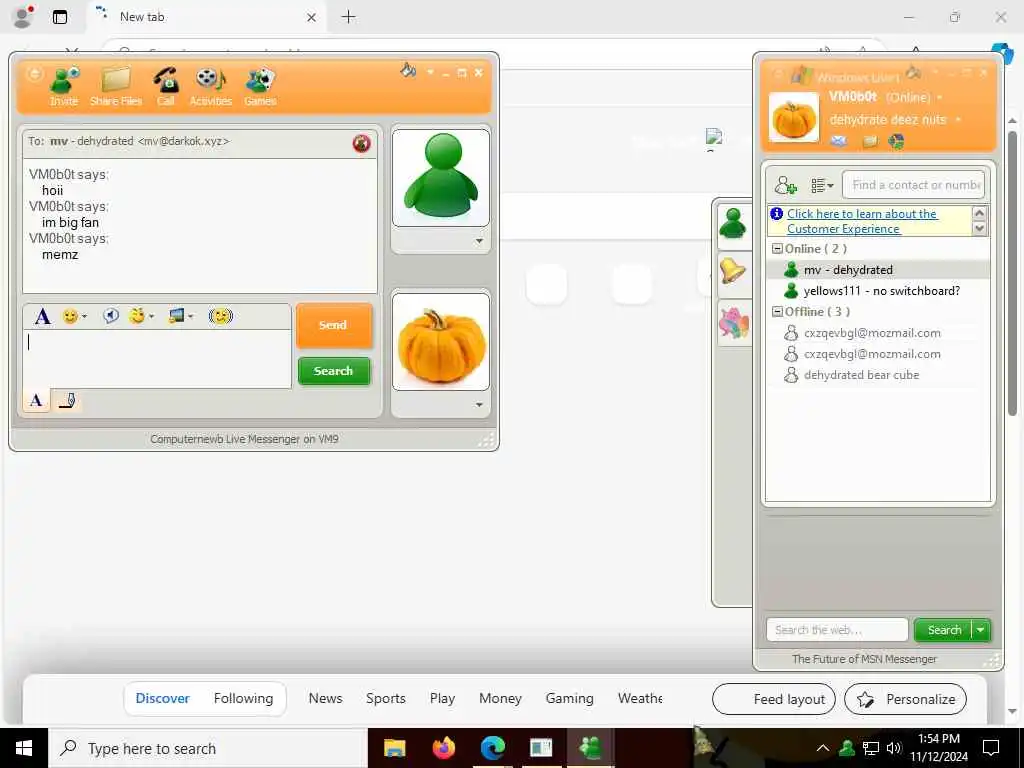
Task: Open dropdown under contact's green display picture
Action: (x=479, y=241)
